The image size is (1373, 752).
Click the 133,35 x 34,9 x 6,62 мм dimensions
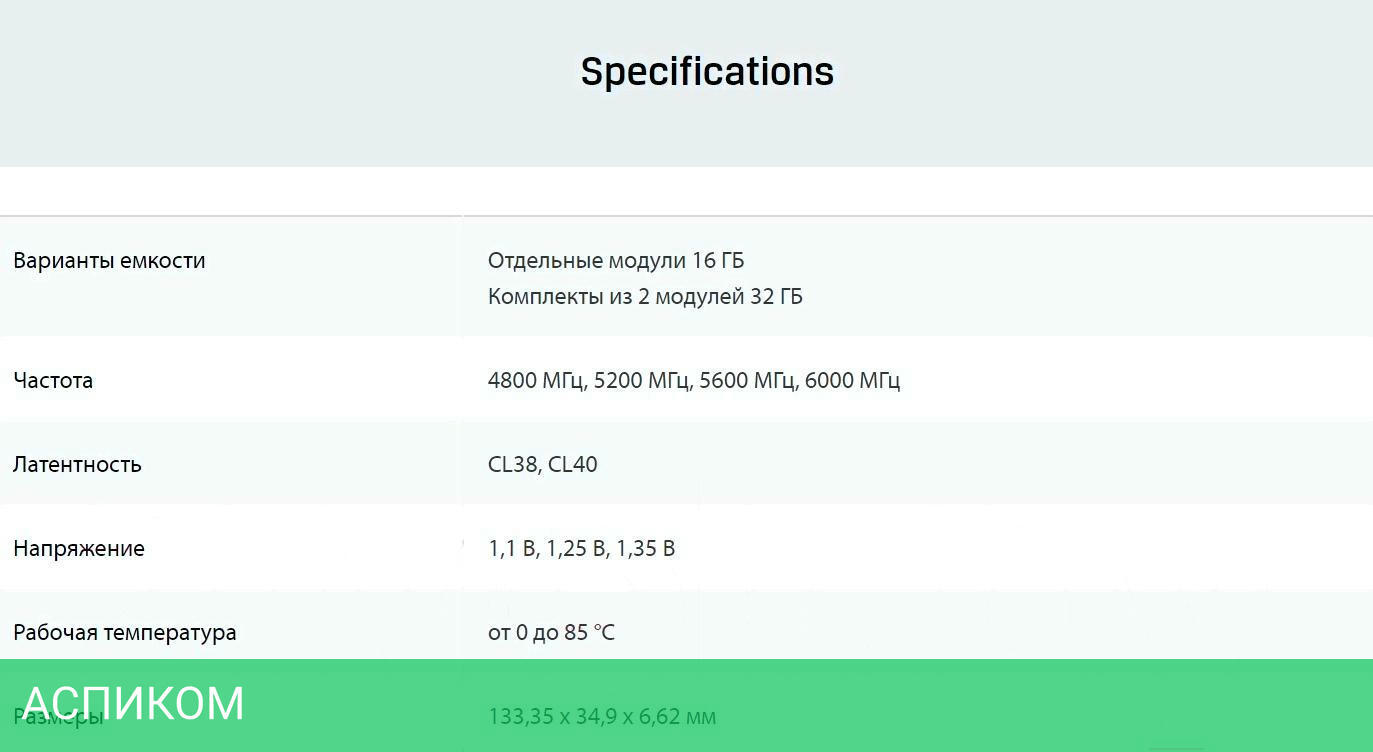click(602, 717)
